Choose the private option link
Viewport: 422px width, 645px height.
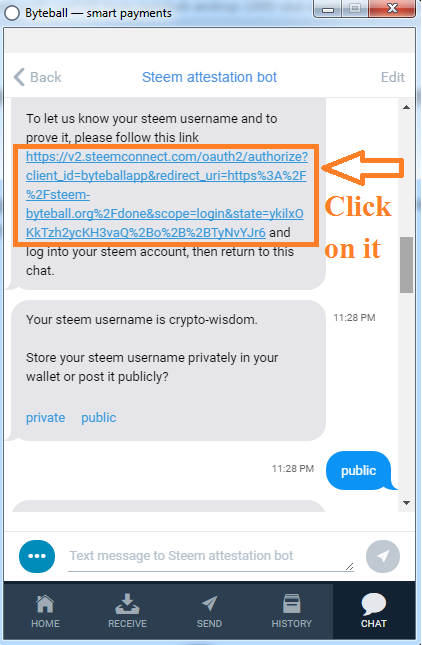46,418
